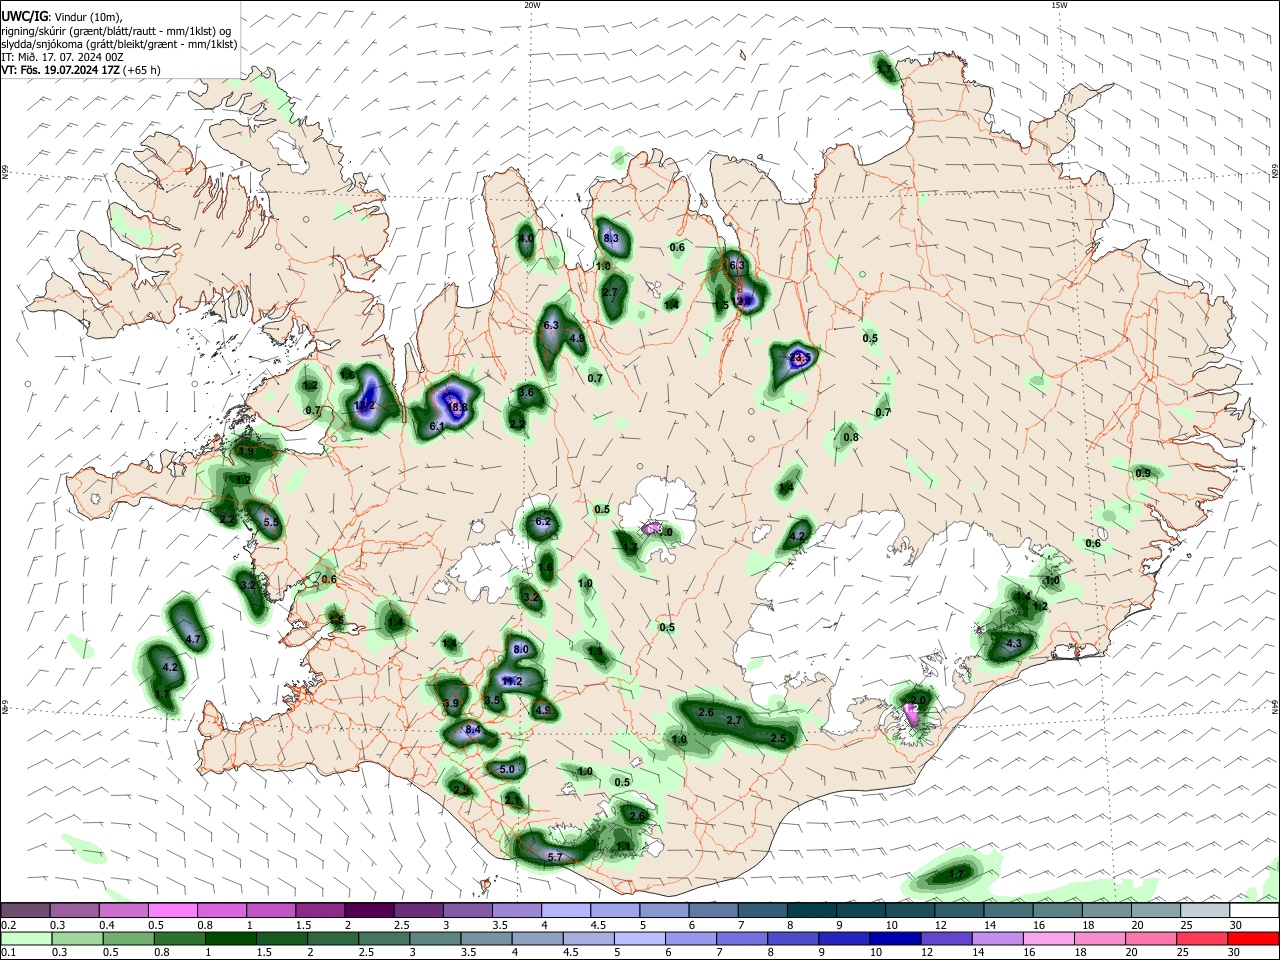Click the '6.1' precipitation value
This screenshot has height=960, width=1280.
tap(436, 427)
